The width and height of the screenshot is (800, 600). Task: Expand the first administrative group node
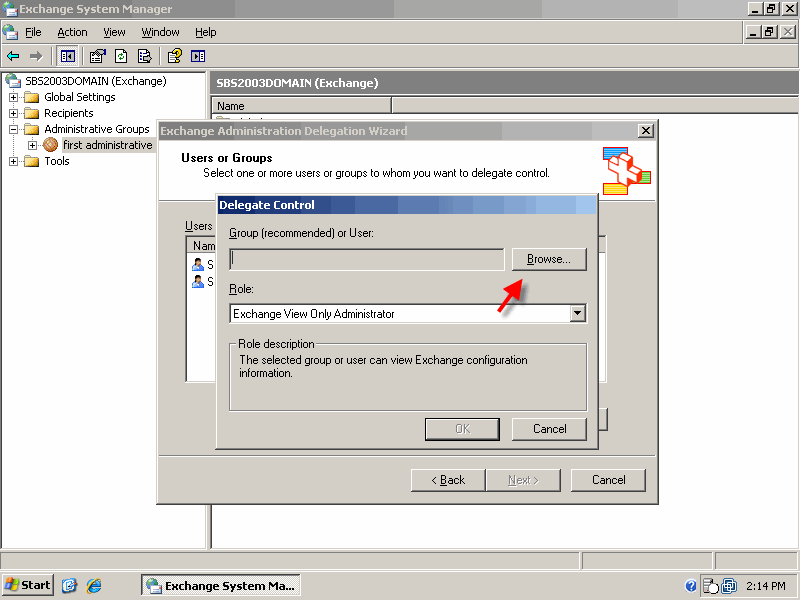click(33, 145)
